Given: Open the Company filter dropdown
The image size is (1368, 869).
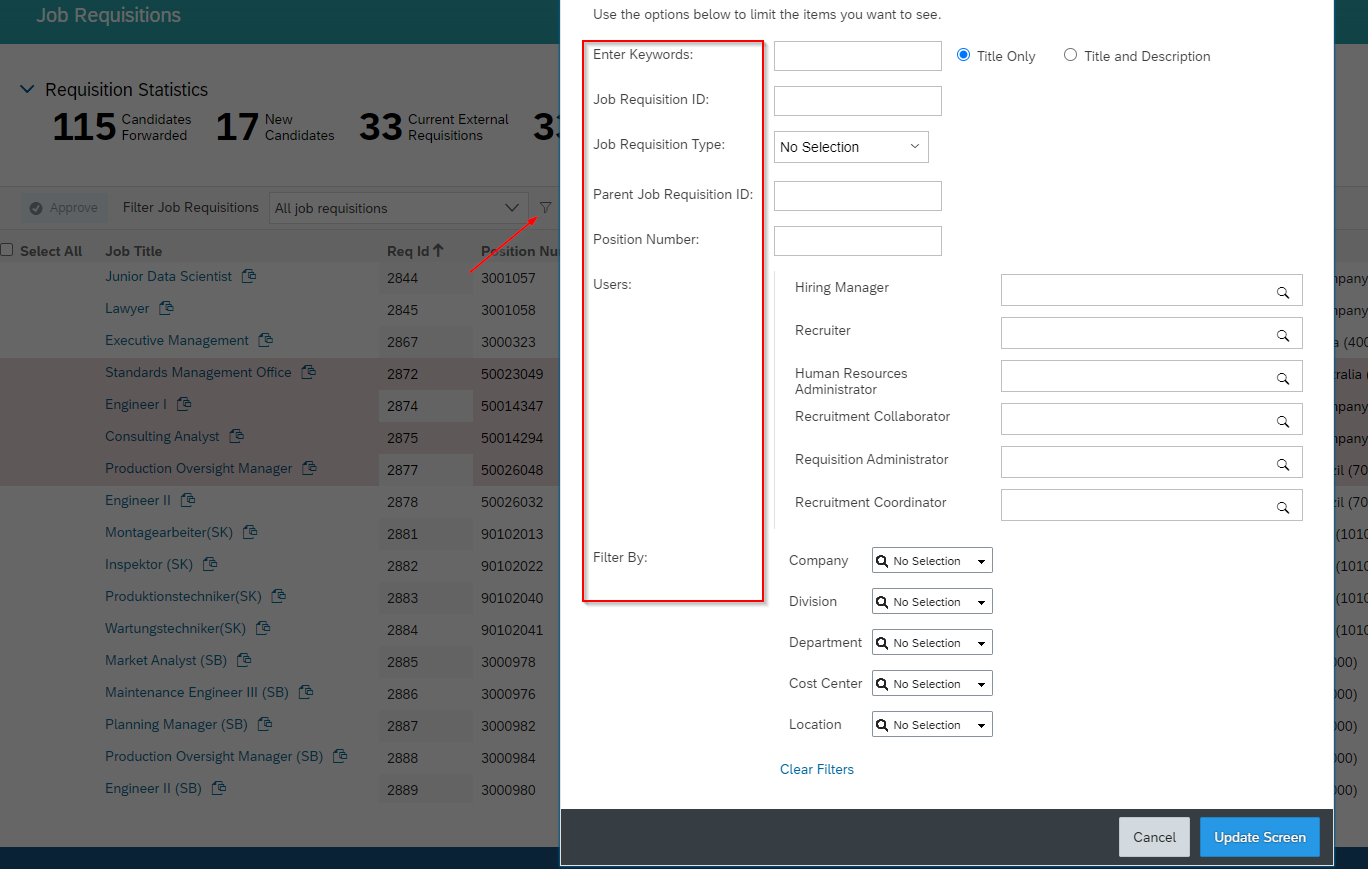Looking at the screenshot, I should [x=932, y=561].
